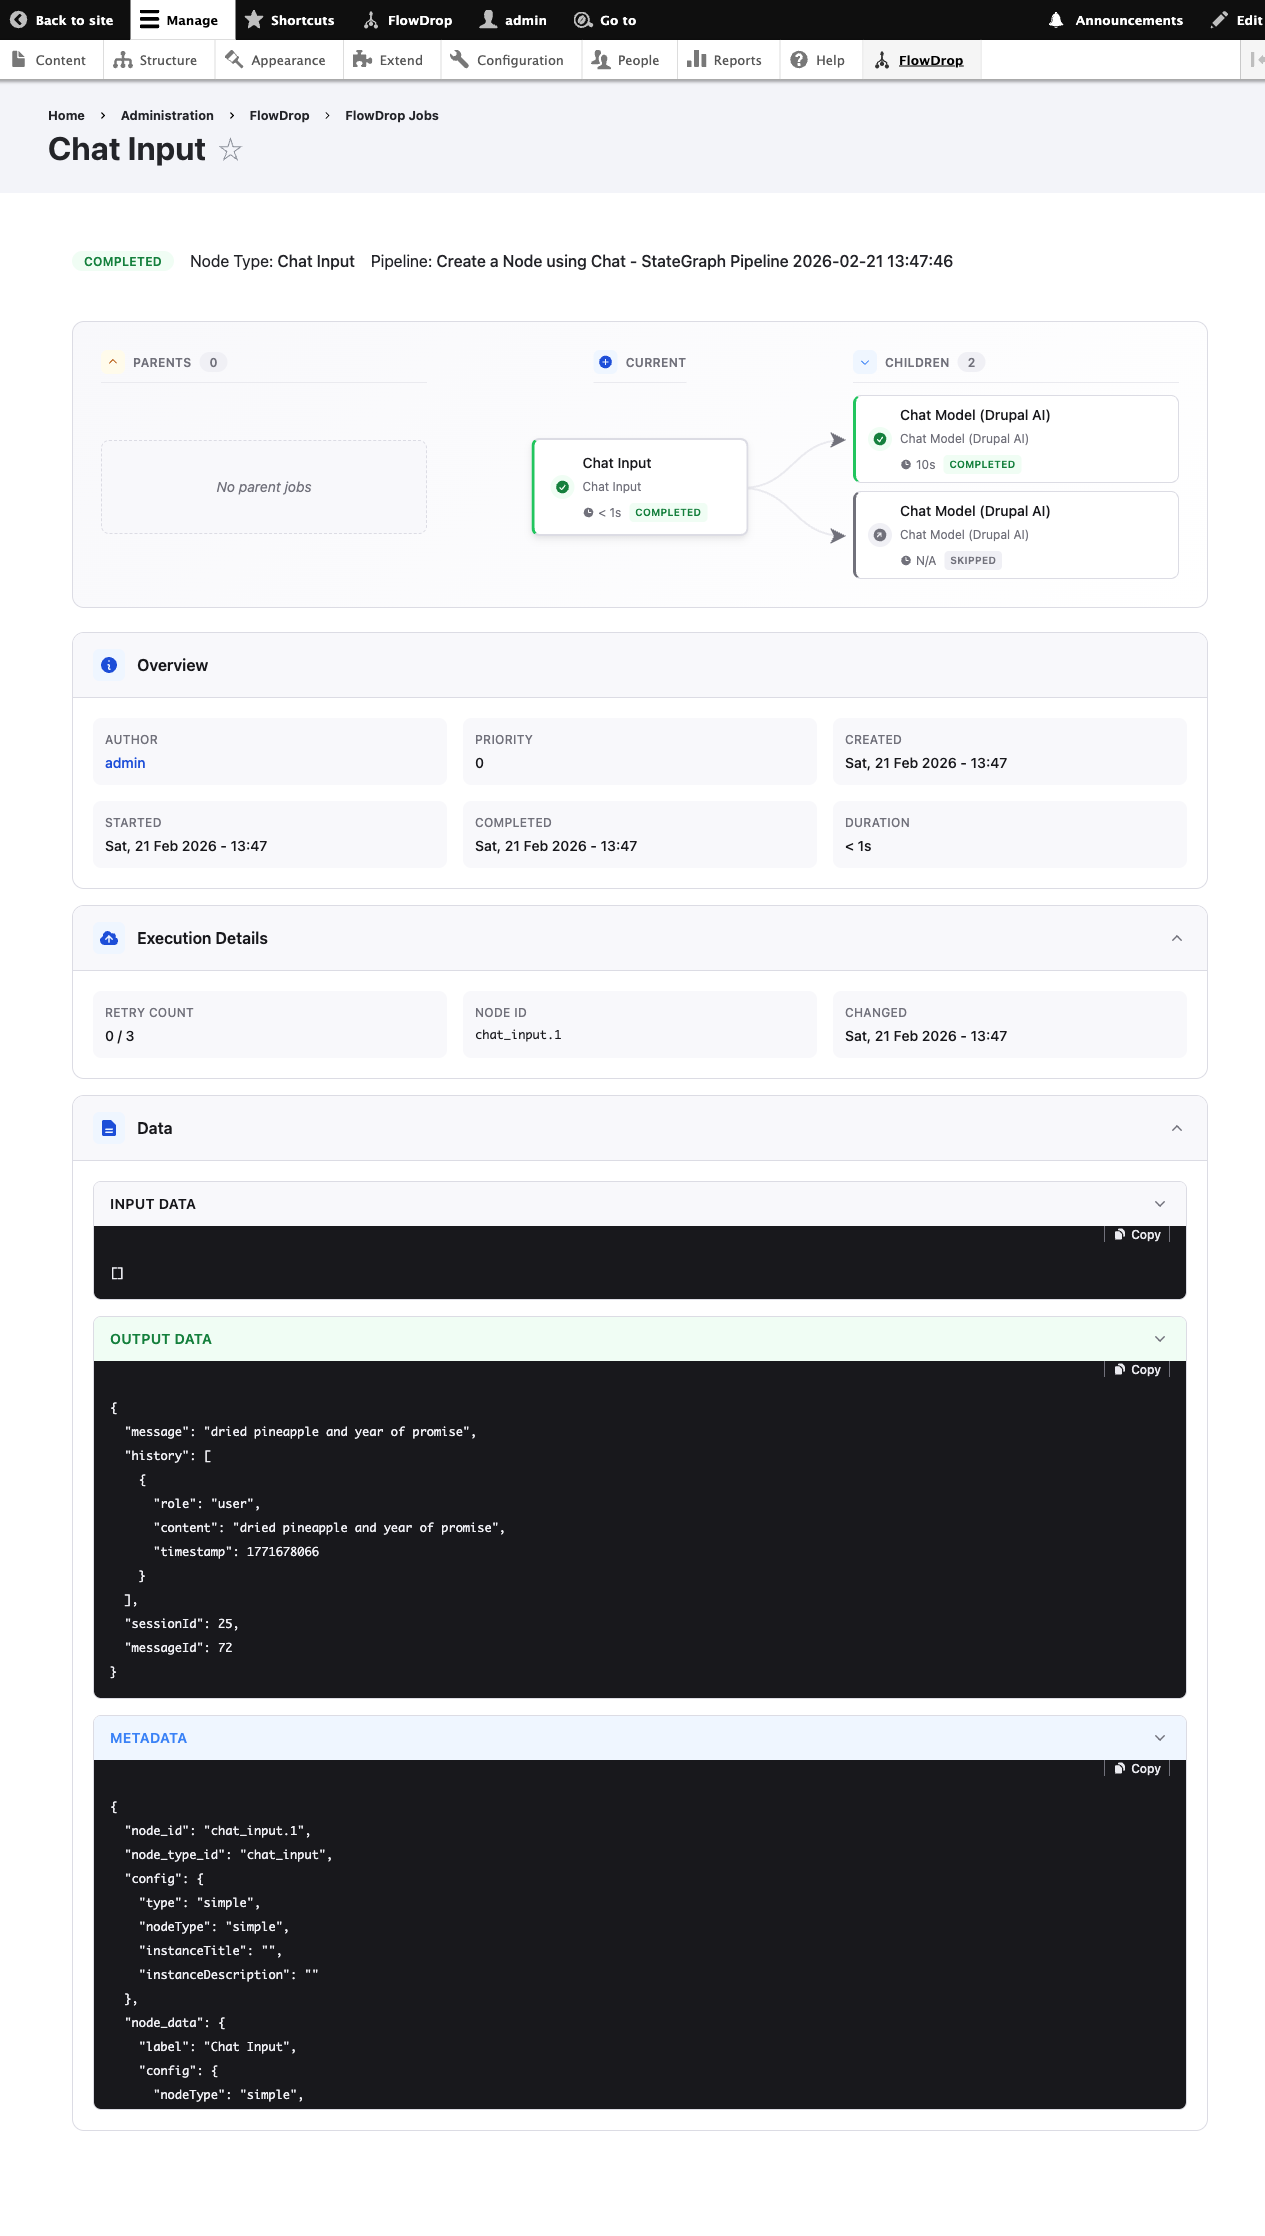Collapse the Input Data panel

pyautogui.click(x=1160, y=1204)
